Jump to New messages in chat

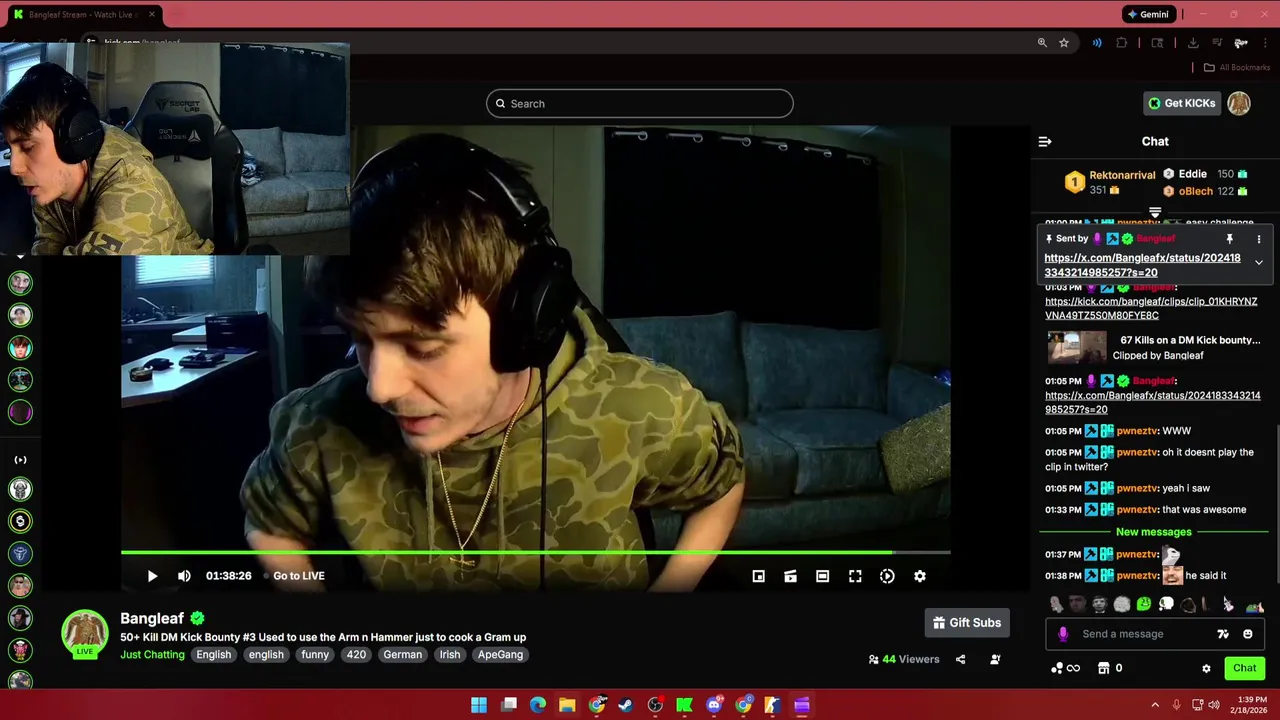(x=1154, y=532)
